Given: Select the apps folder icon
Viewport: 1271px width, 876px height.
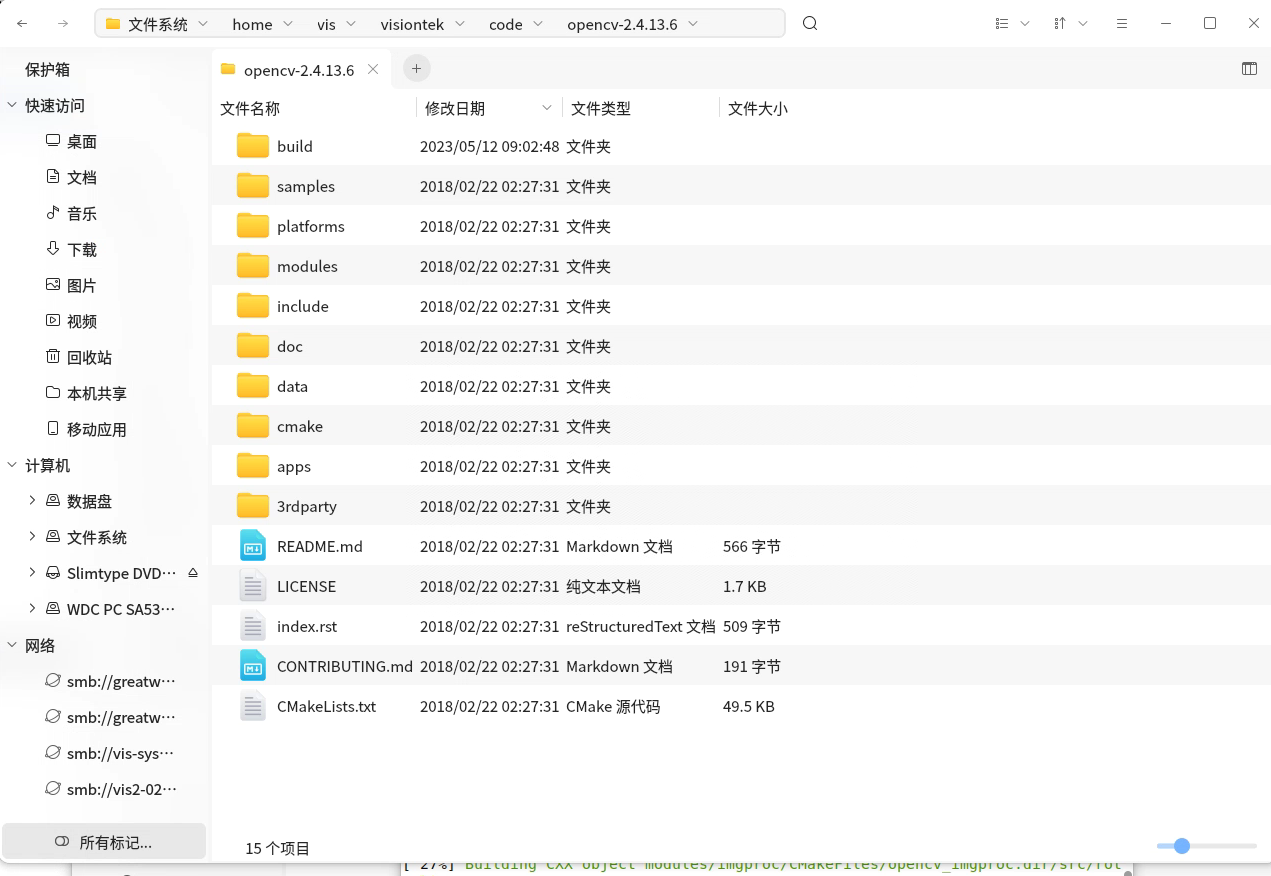Looking at the screenshot, I should pos(253,466).
